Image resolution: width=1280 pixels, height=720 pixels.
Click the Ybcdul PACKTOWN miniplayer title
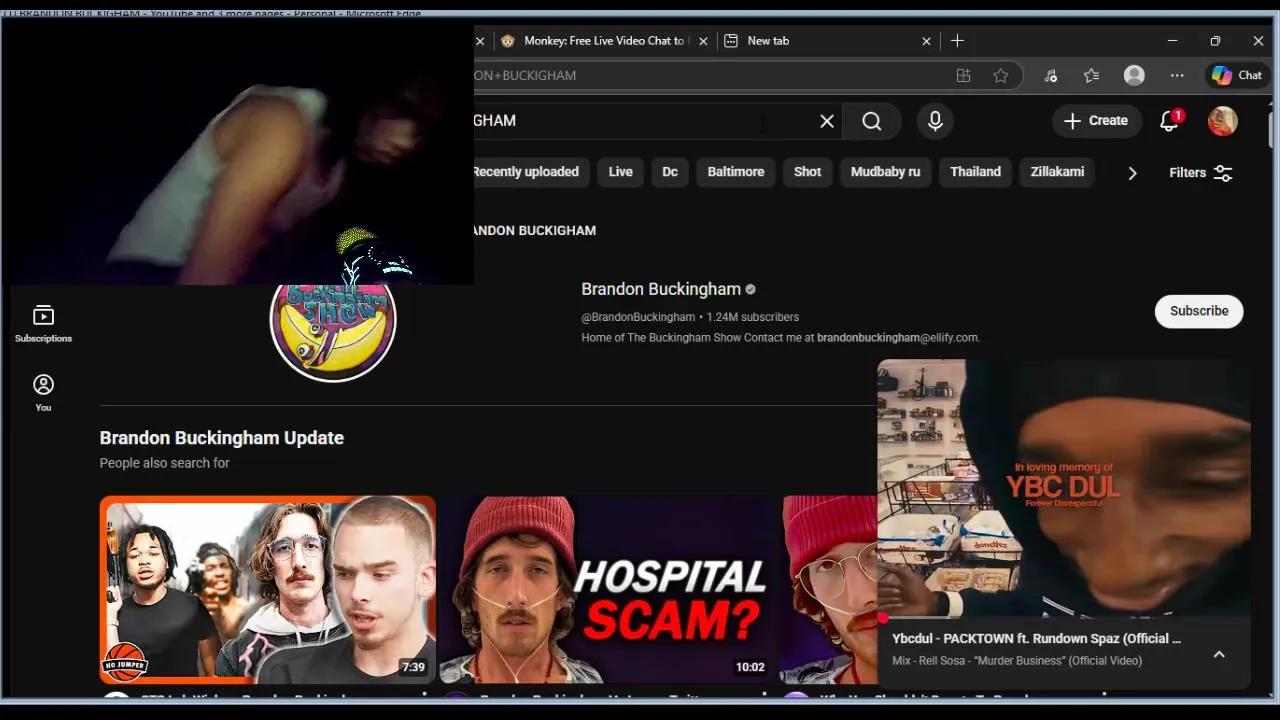(1036, 638)
